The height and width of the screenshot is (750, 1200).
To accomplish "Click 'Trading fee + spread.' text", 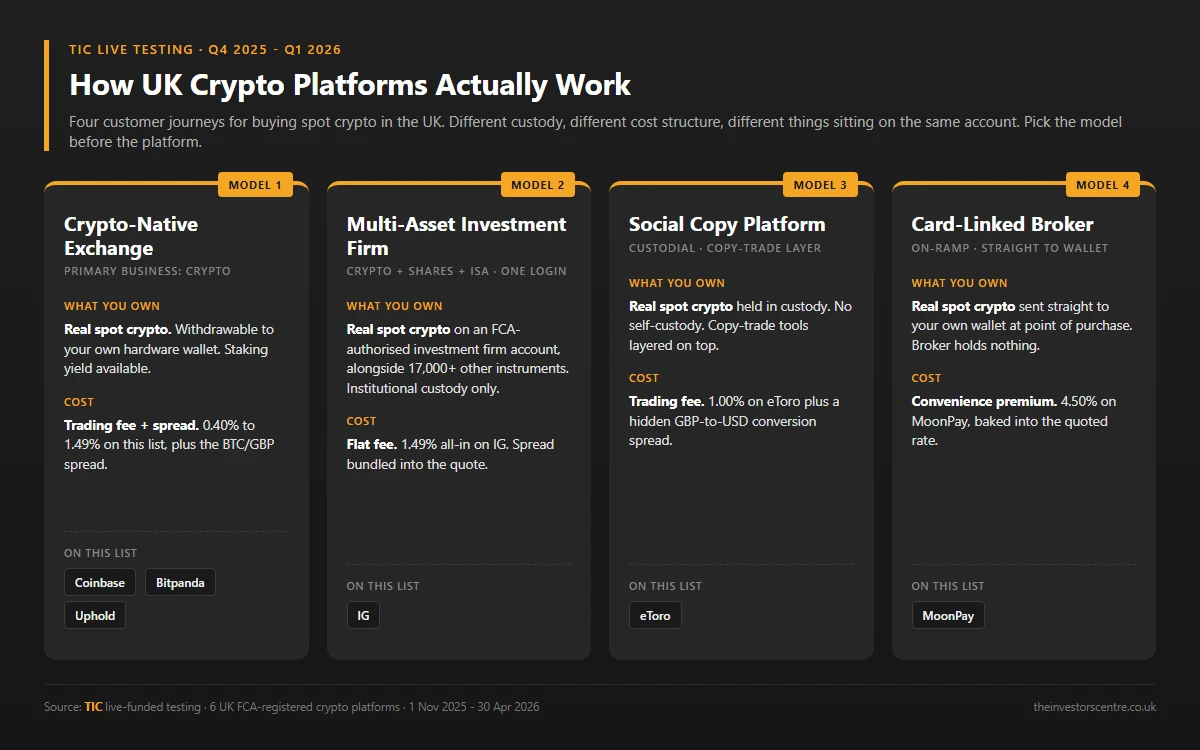I will tap(131, 426).
